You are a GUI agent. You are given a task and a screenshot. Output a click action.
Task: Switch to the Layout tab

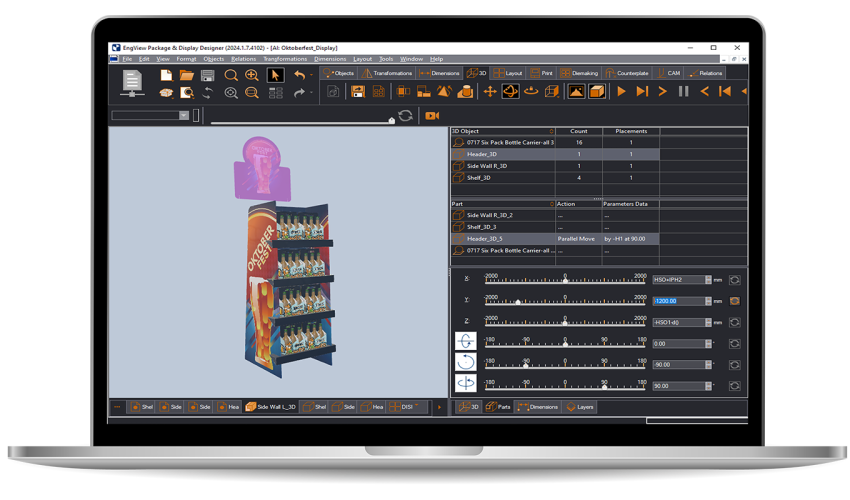click(508, 73)
